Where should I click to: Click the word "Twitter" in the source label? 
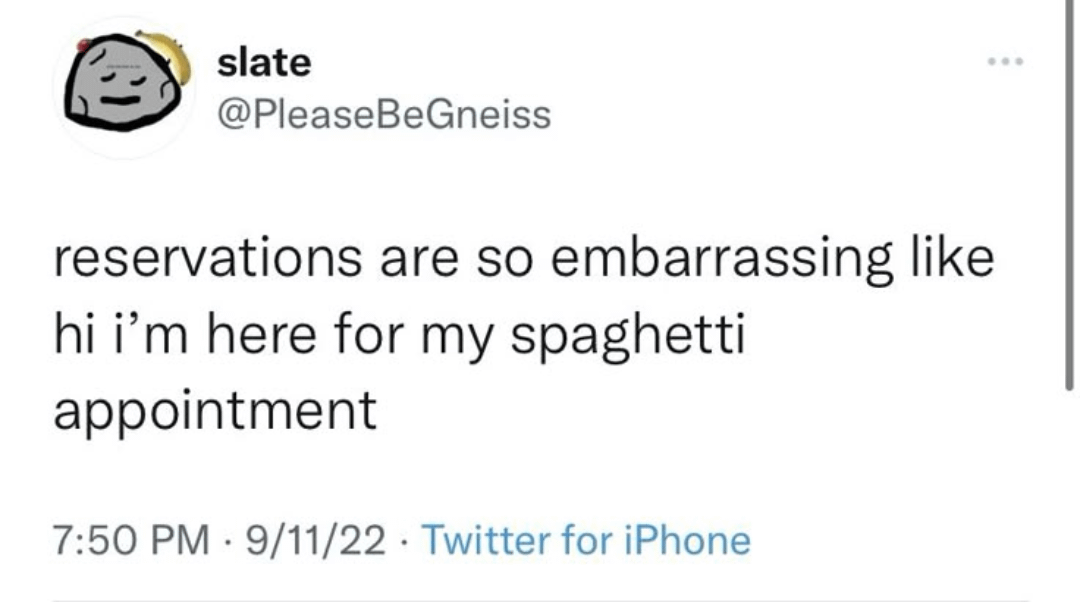(x=485, y=540)
